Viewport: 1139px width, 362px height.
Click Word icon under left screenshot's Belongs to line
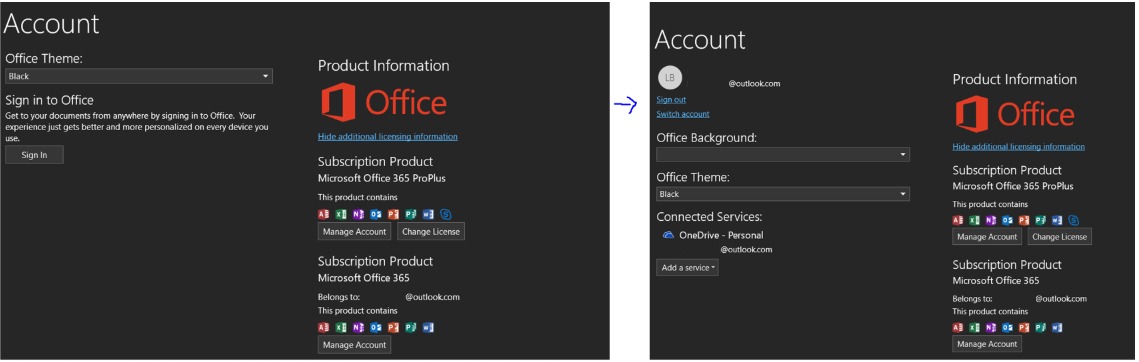(x=429, y=328)
